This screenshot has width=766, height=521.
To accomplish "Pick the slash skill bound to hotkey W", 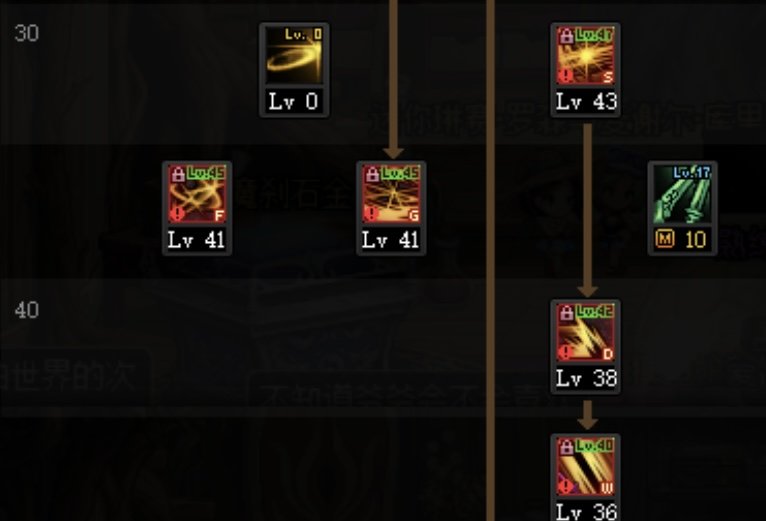I will point(586,467).
